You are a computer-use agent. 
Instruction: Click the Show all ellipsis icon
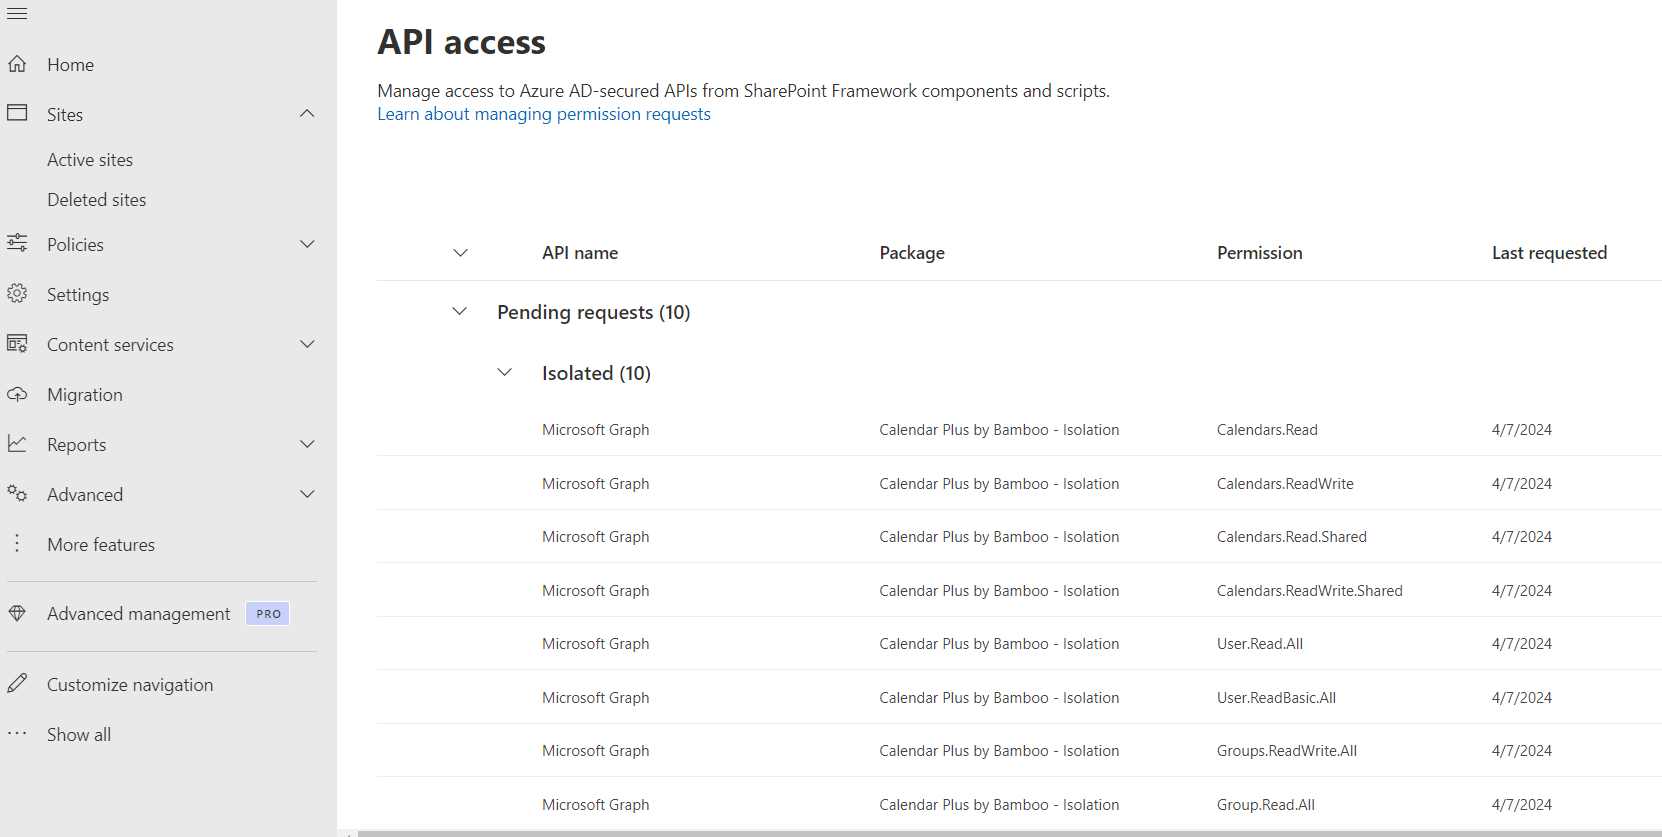(x=17, y=733)
